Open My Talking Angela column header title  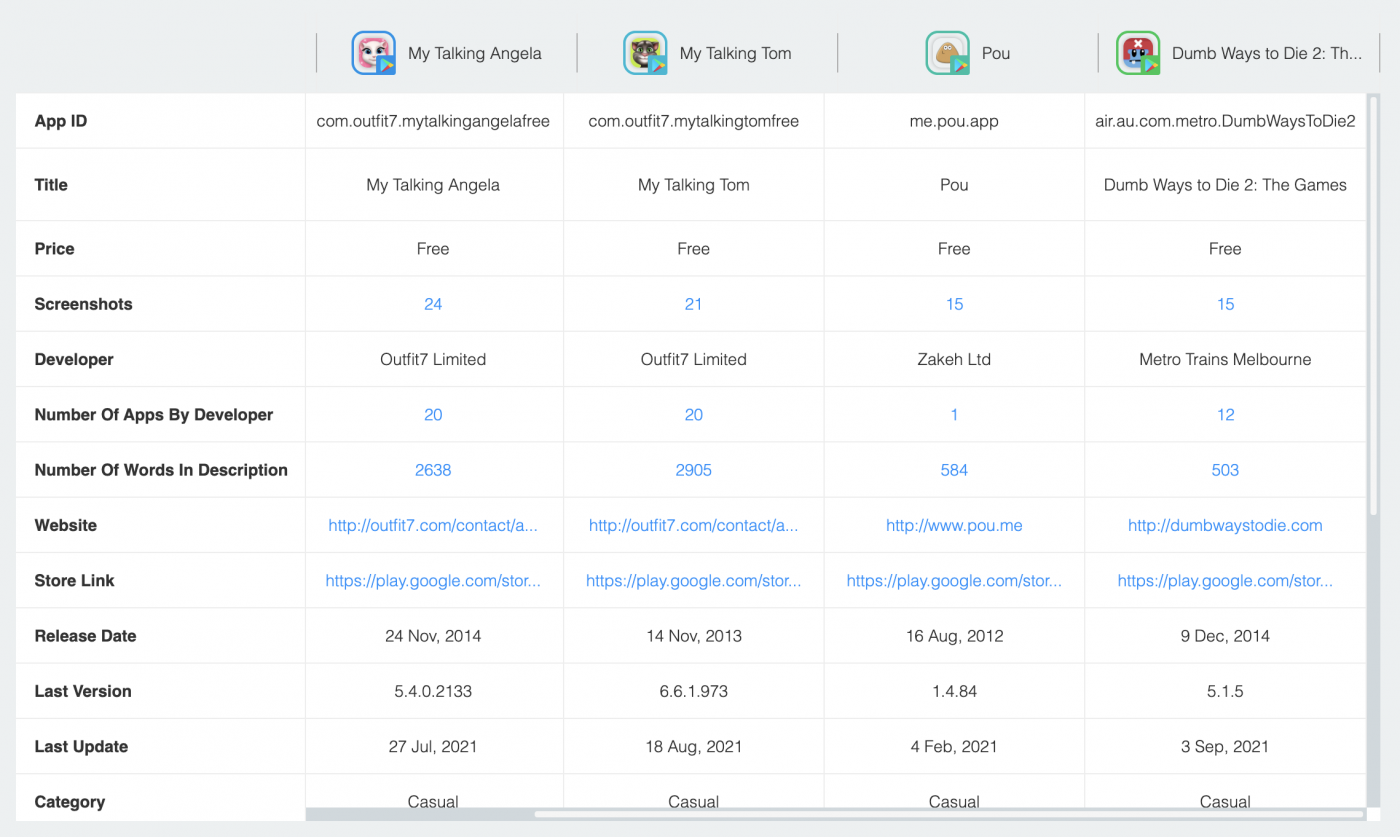pyautogui.click(x=475, y=54)
